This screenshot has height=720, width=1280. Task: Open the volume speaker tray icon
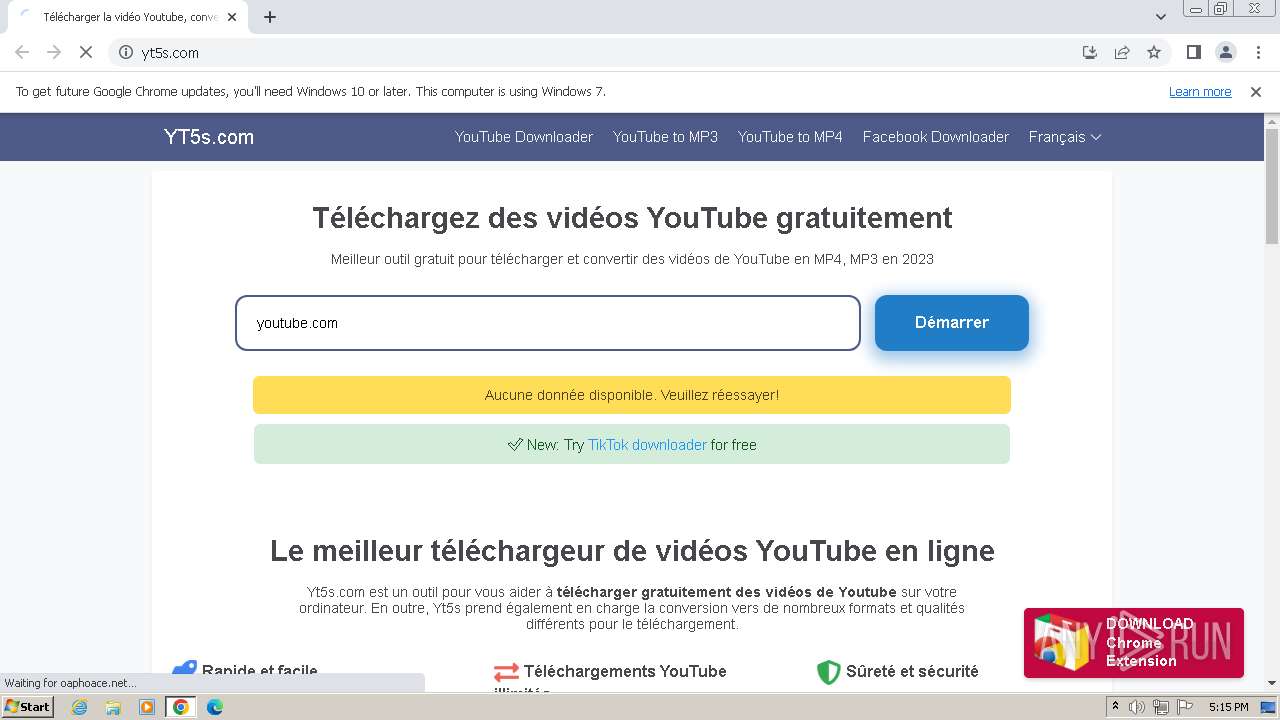click(x=1137, y=707)
